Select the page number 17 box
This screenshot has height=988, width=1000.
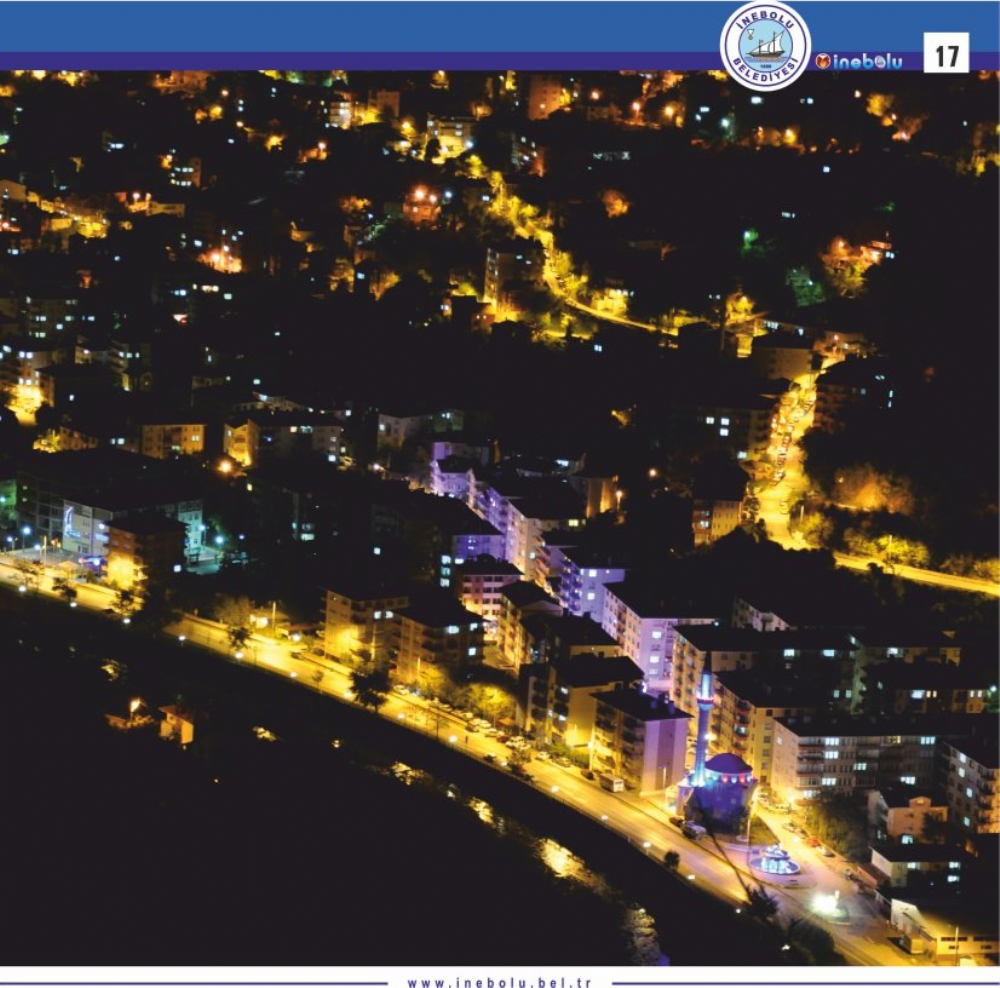click(x=945, y=52)
